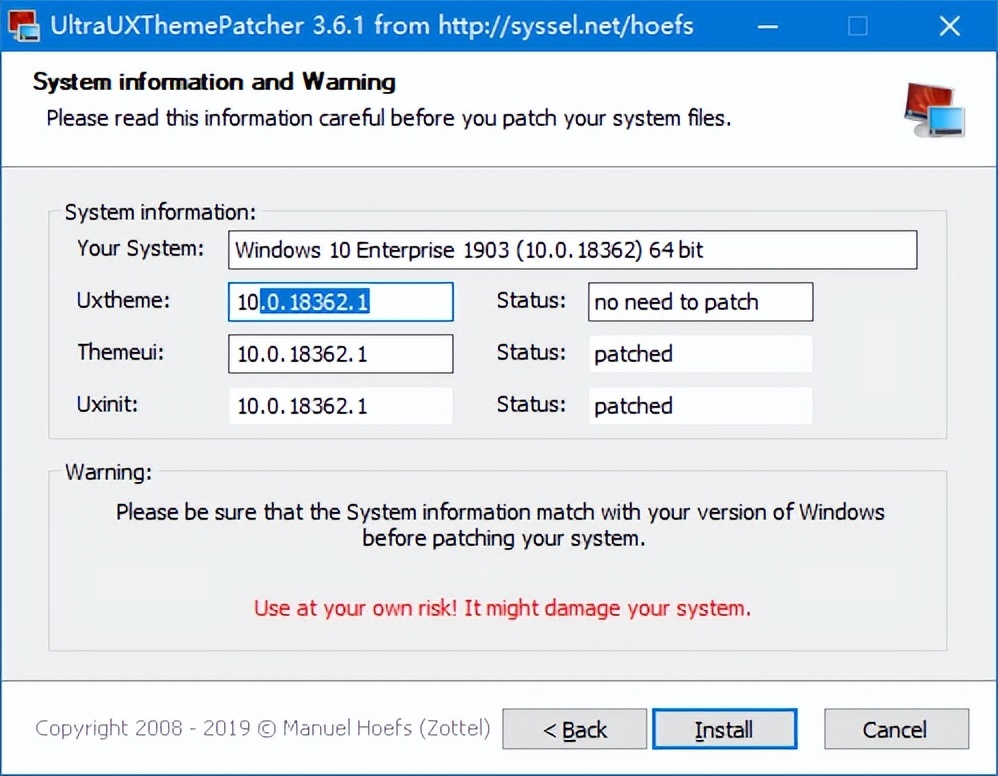Screen dimensions: 998x776
Task: Click the monitors logo in header
Action: [x=934, y=110]
